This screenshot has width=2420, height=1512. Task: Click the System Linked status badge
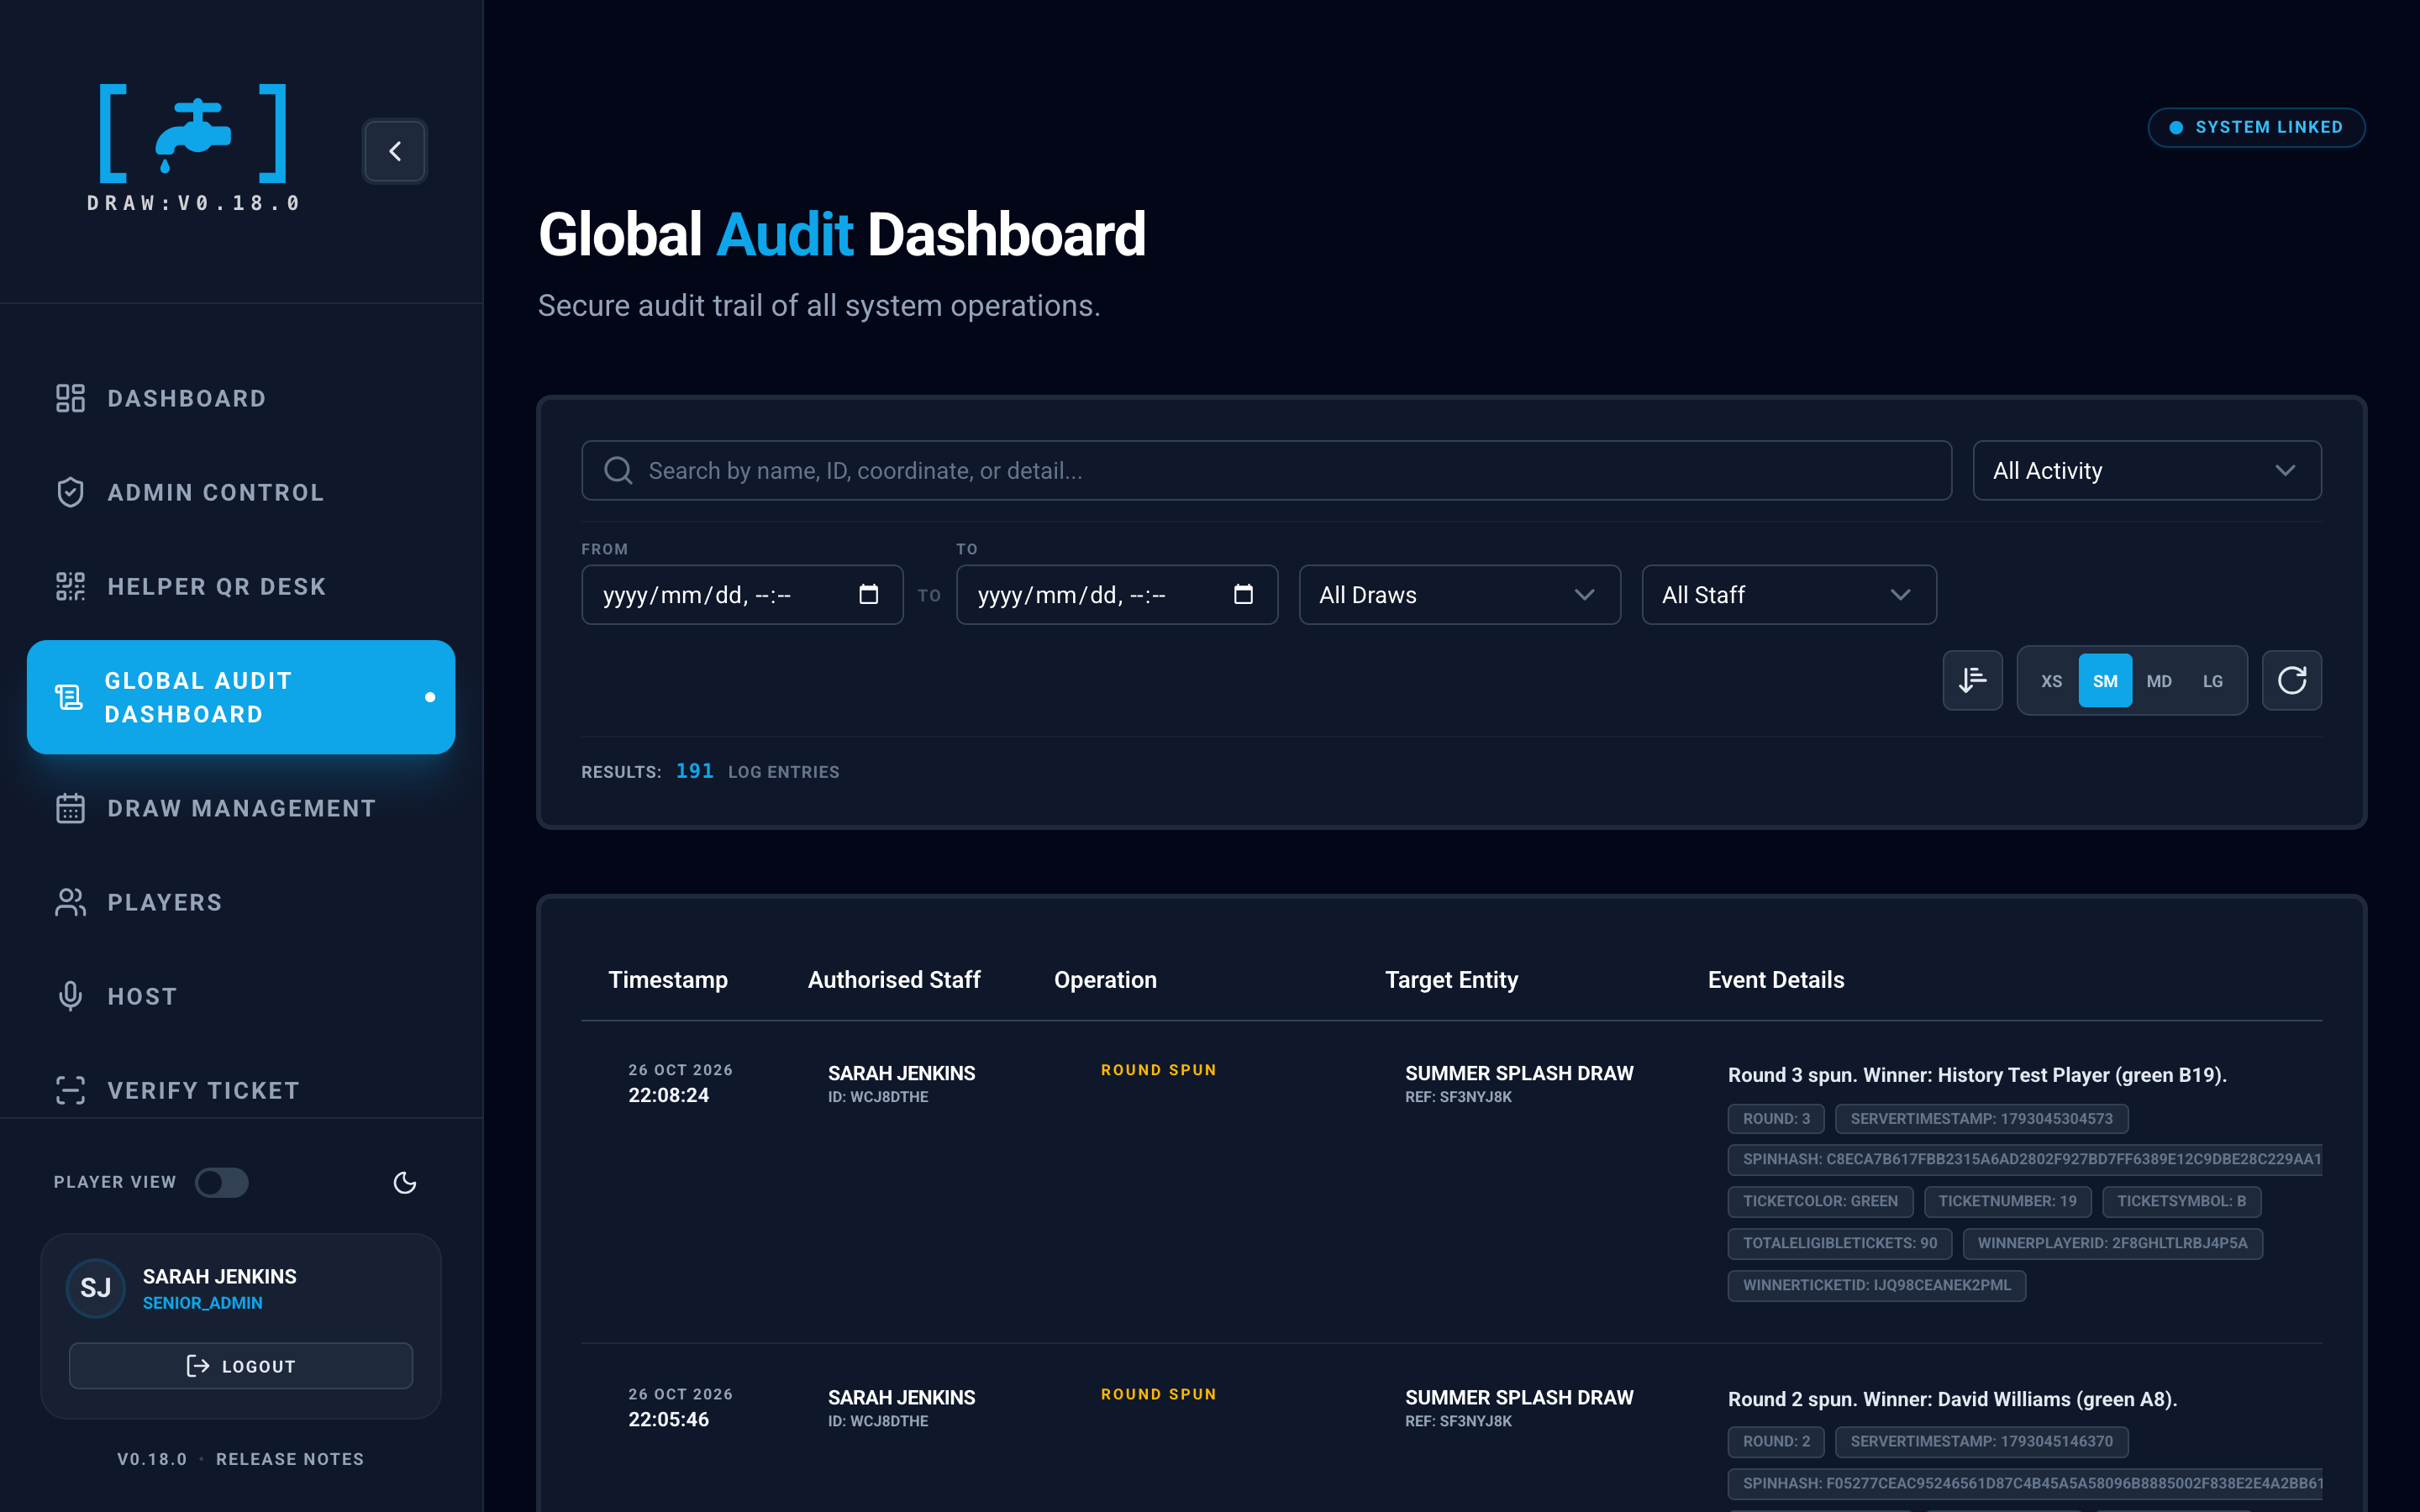(x=2255, y=127)
